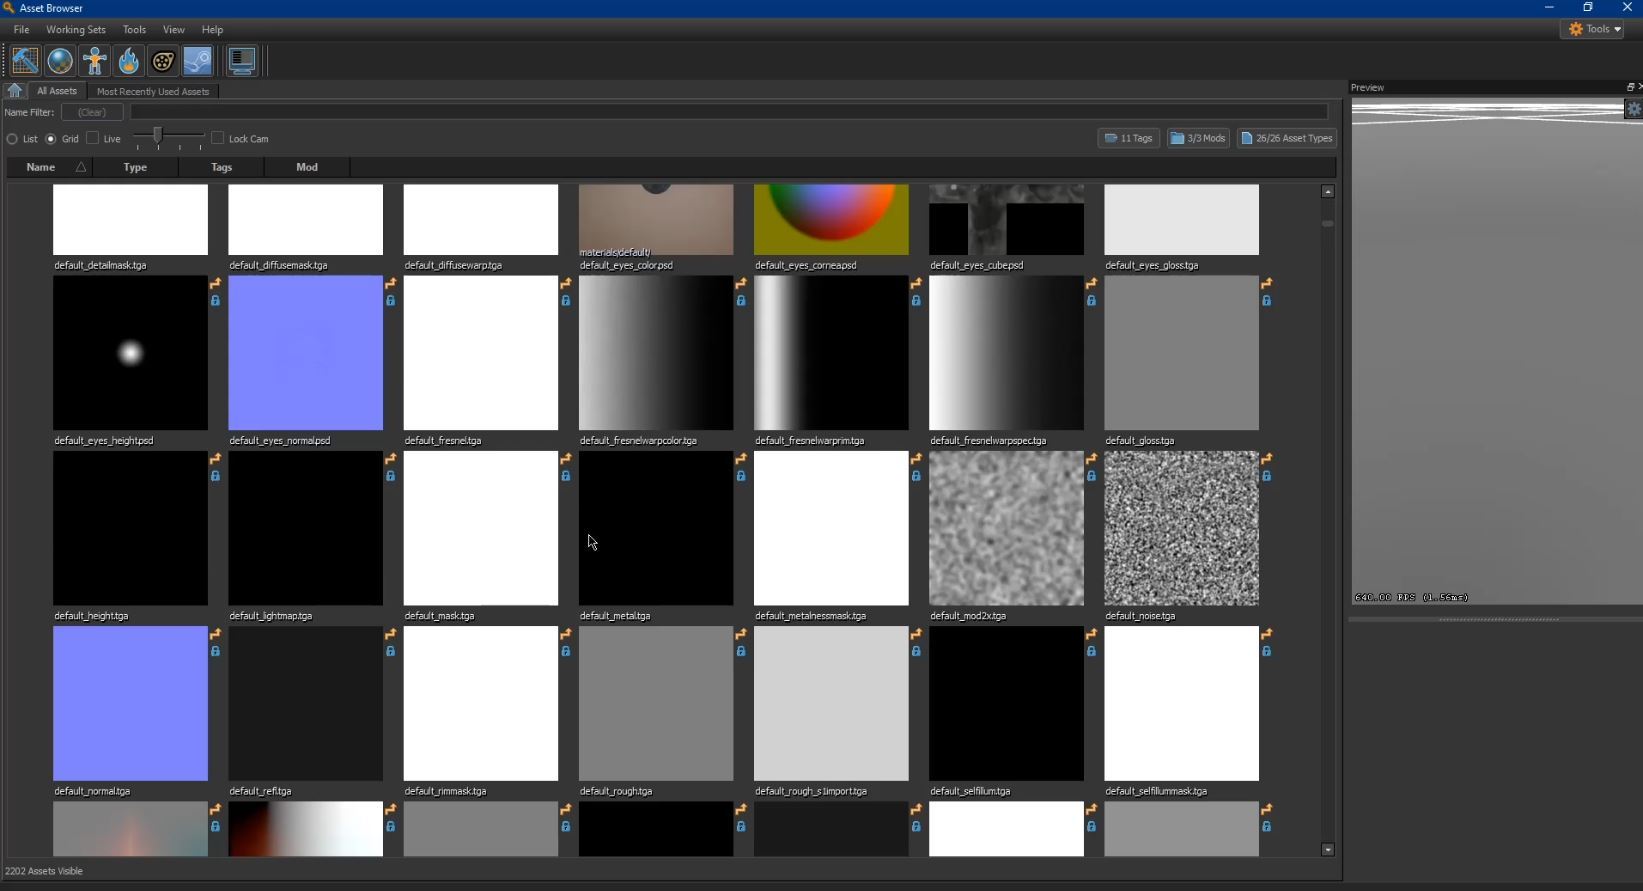
Task: Click the thumbnail size slider handle
Action: (158, 135)
